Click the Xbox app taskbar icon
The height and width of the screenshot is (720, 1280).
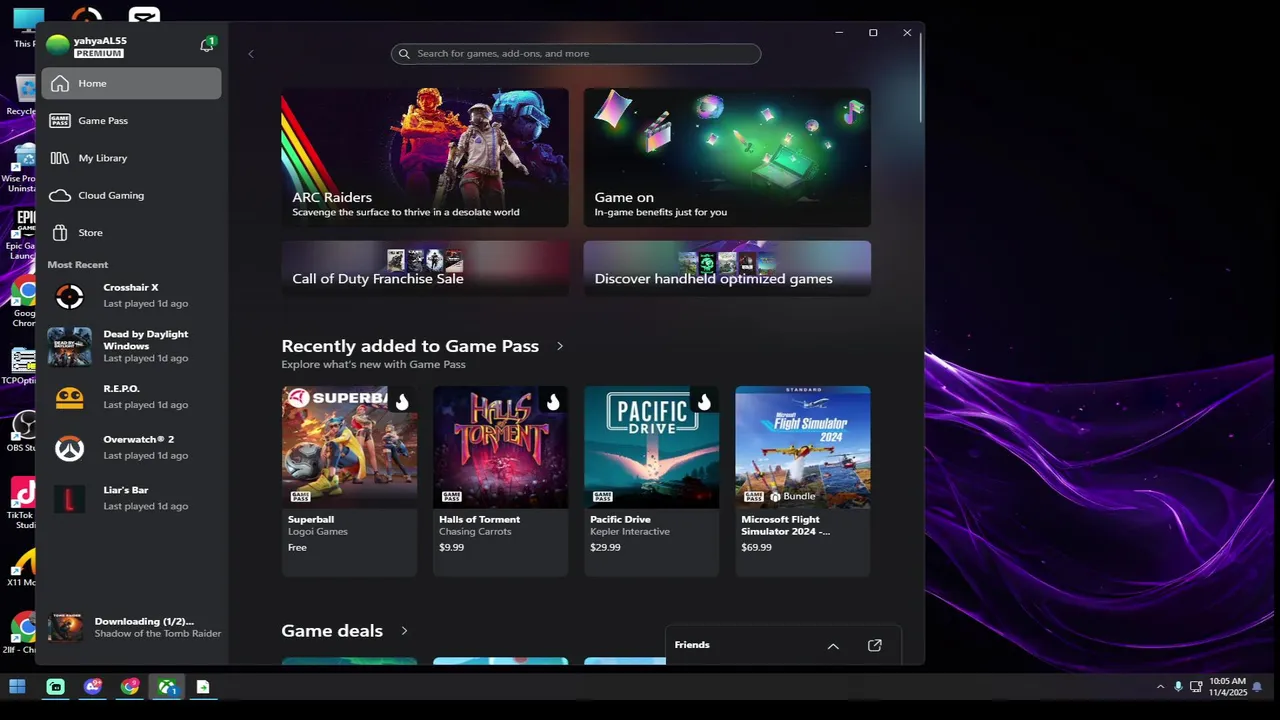coord(167,687)
